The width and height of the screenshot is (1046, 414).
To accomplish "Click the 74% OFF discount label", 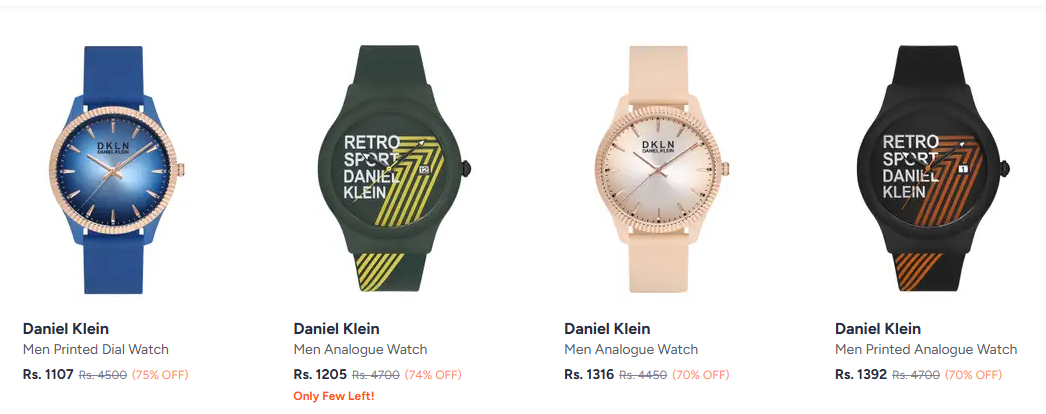I will tap(433, 375).
